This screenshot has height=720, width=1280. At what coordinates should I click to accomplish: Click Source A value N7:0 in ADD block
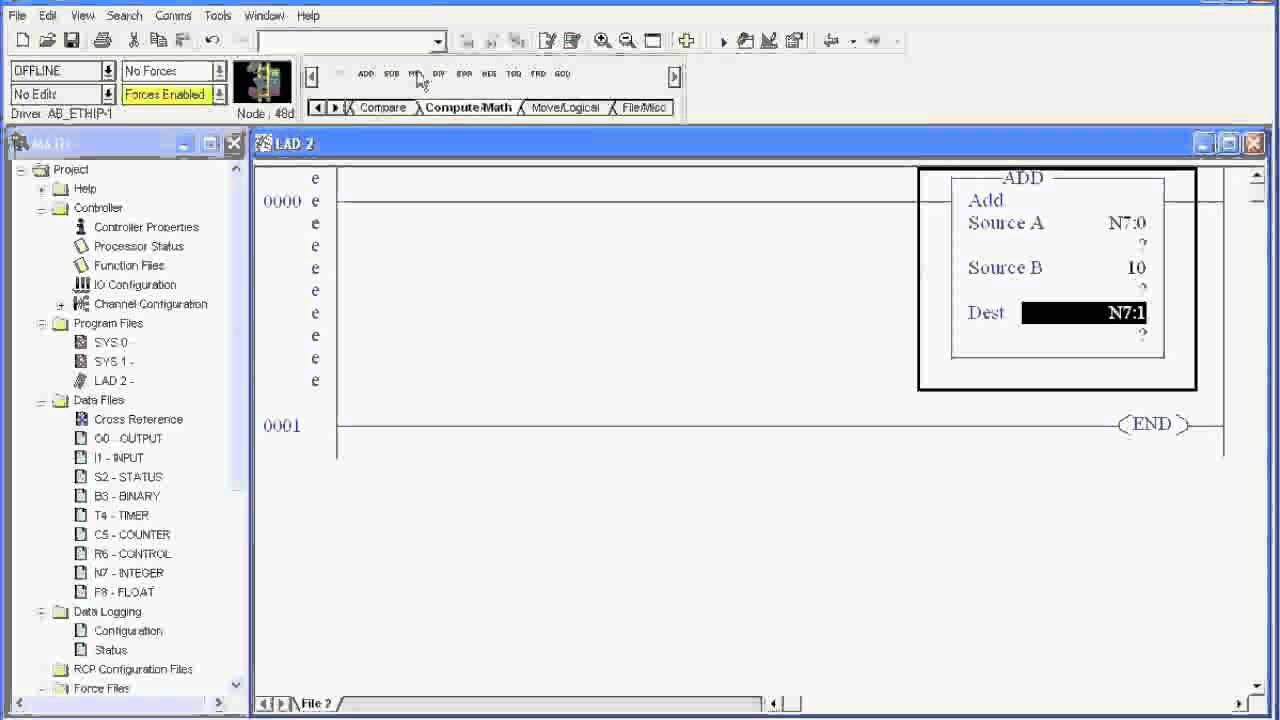tap(1127, 223)
